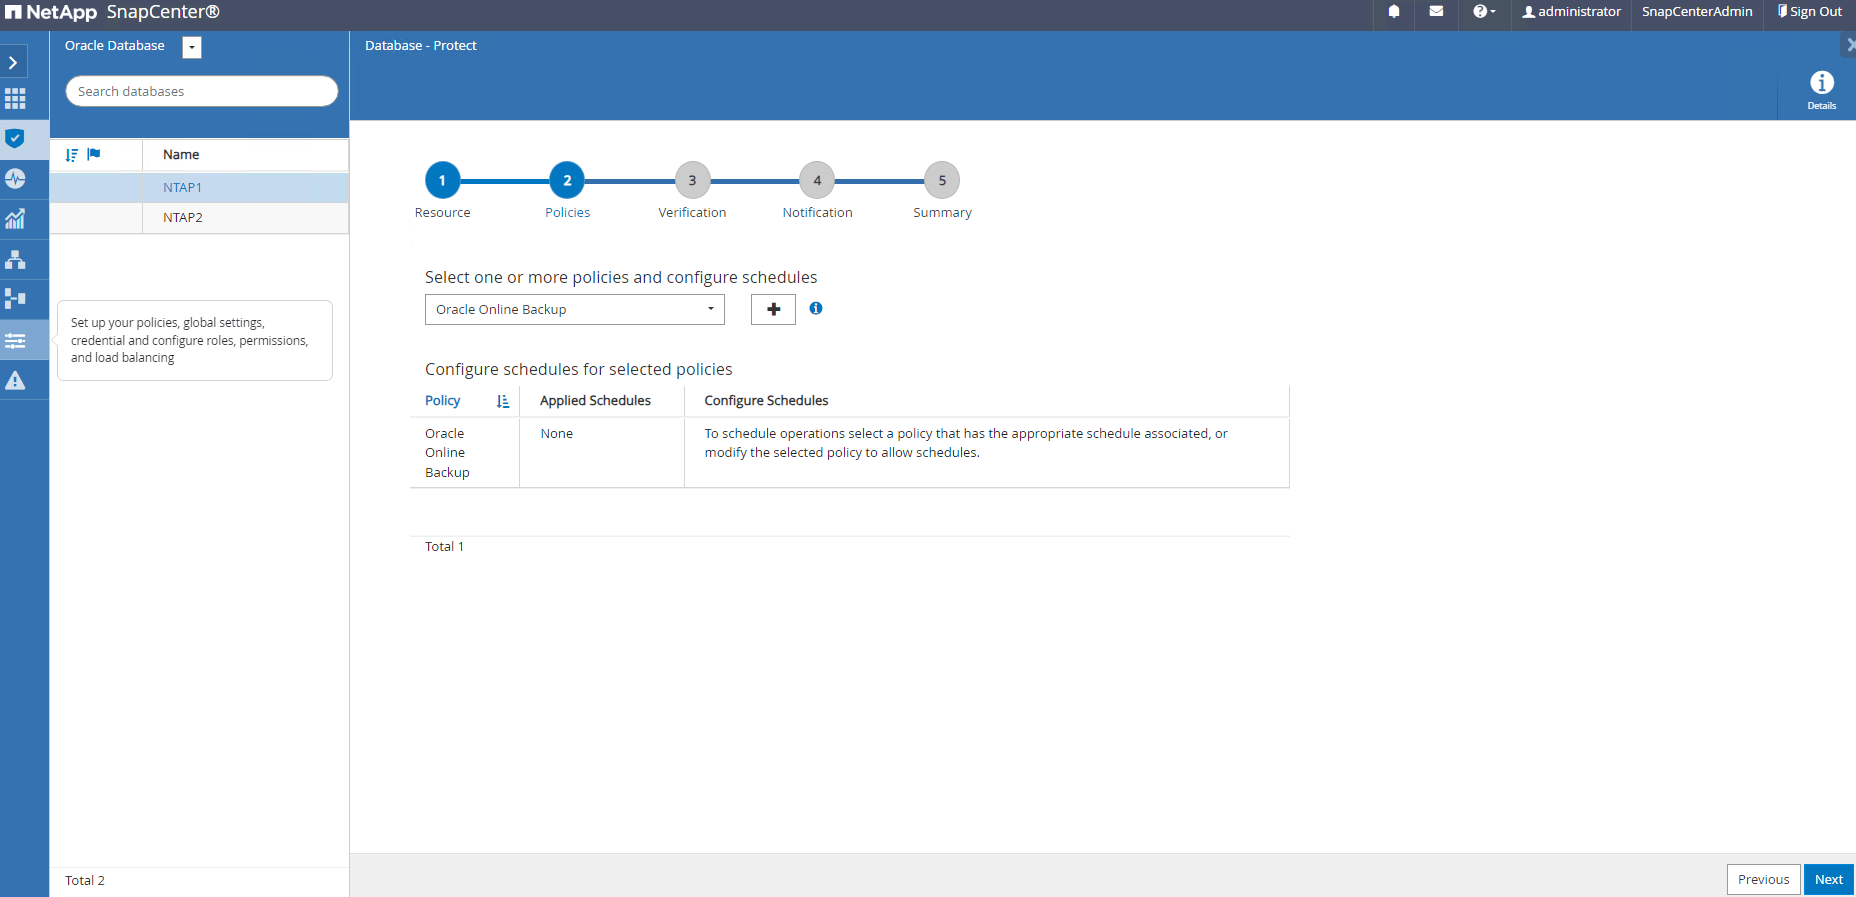Open the Reports chart icon in sidebar
The height and width of the screenshot is (897, 1856).
tap(15, 219)
